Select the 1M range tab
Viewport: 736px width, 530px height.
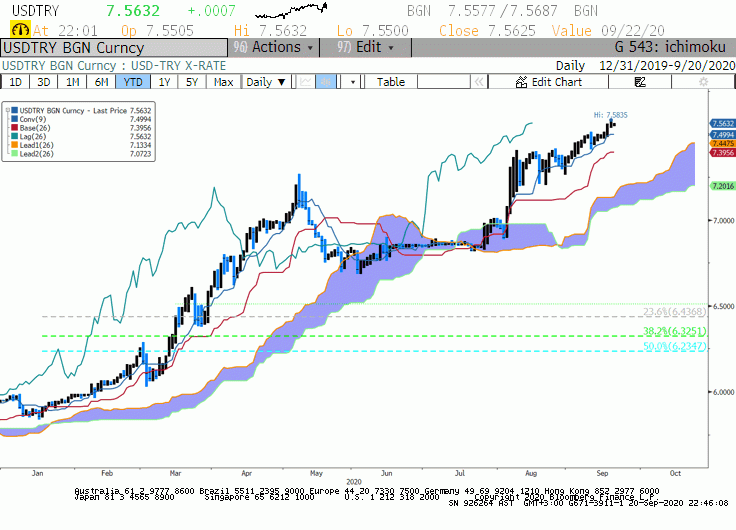pos(72,82)
